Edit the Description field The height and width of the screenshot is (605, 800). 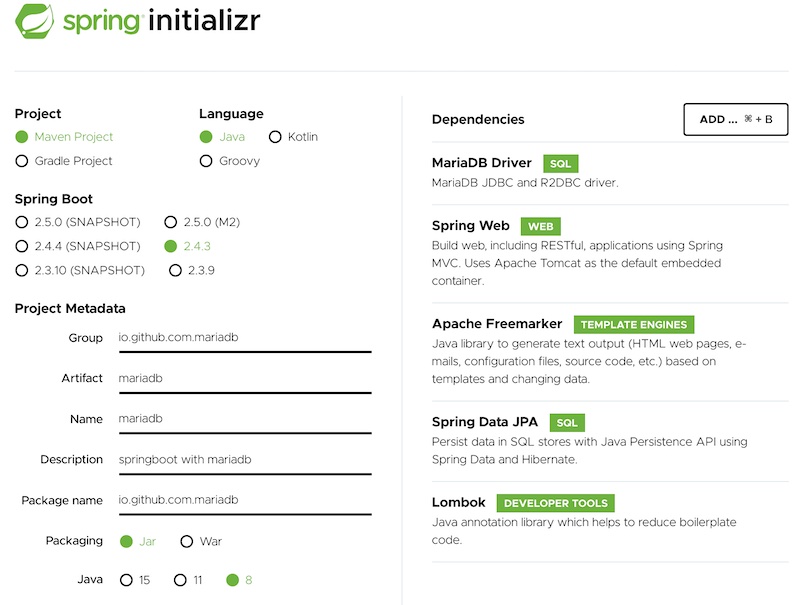(x=245, y=460)
